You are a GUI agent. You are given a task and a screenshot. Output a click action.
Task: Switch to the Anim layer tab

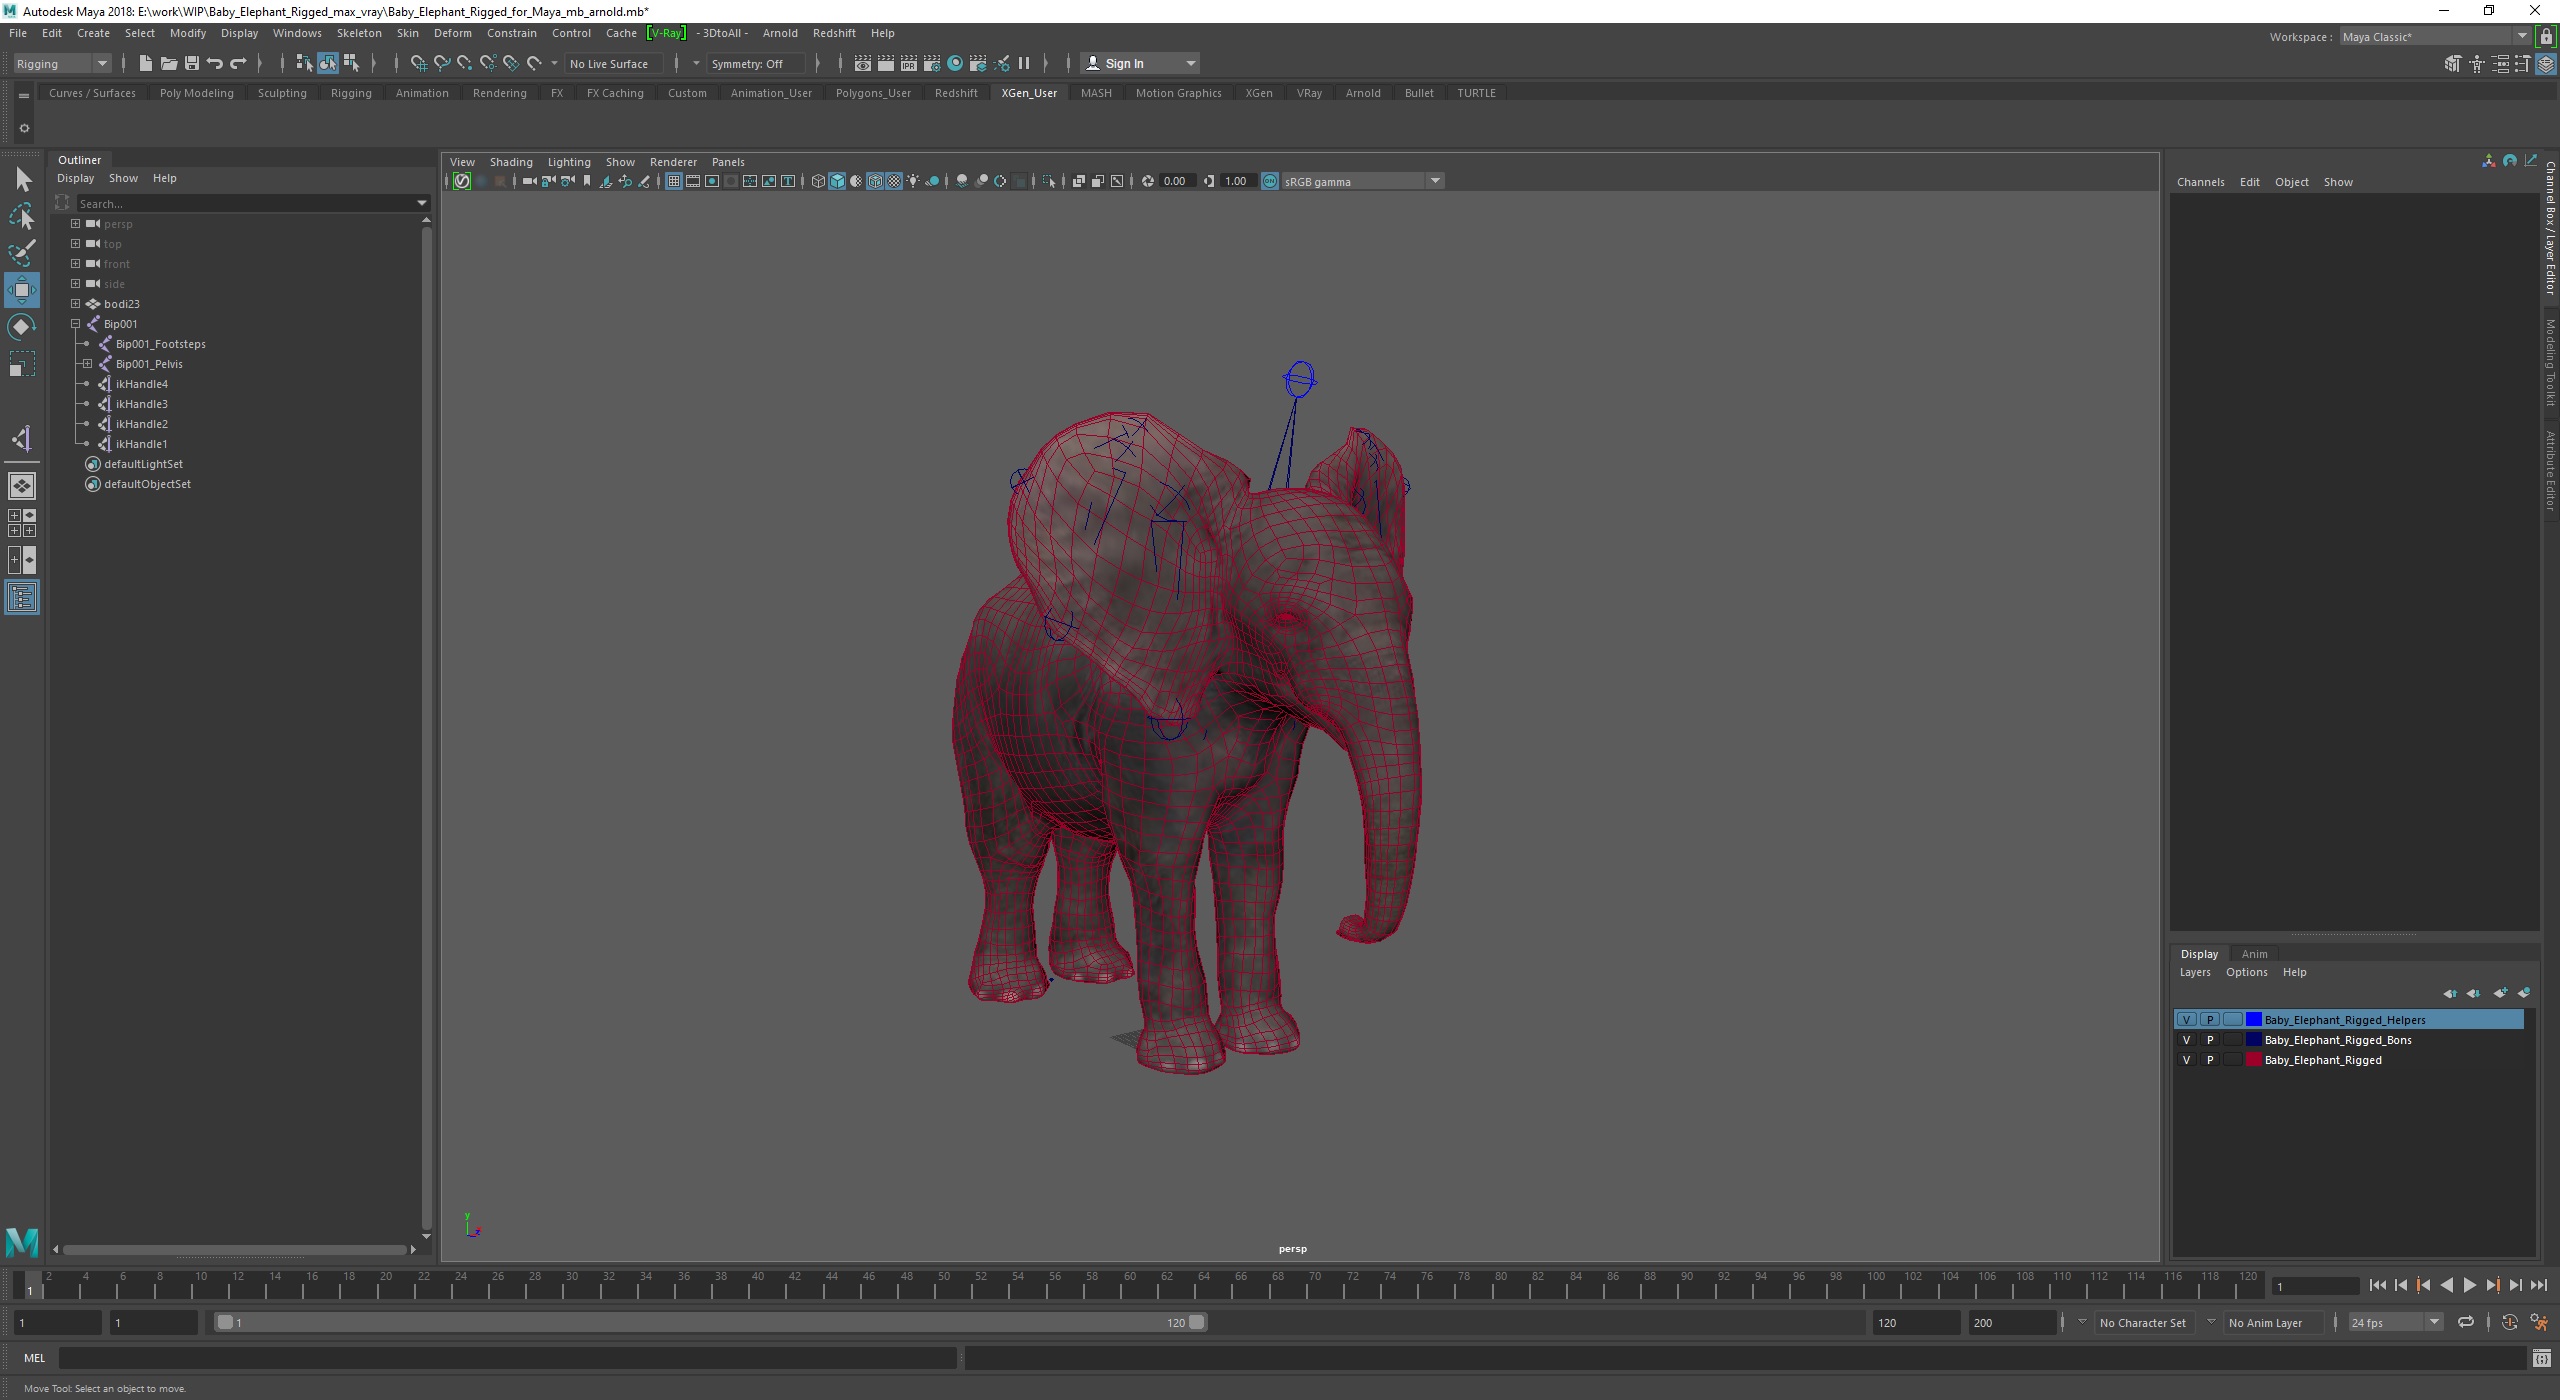point(2254,954)
